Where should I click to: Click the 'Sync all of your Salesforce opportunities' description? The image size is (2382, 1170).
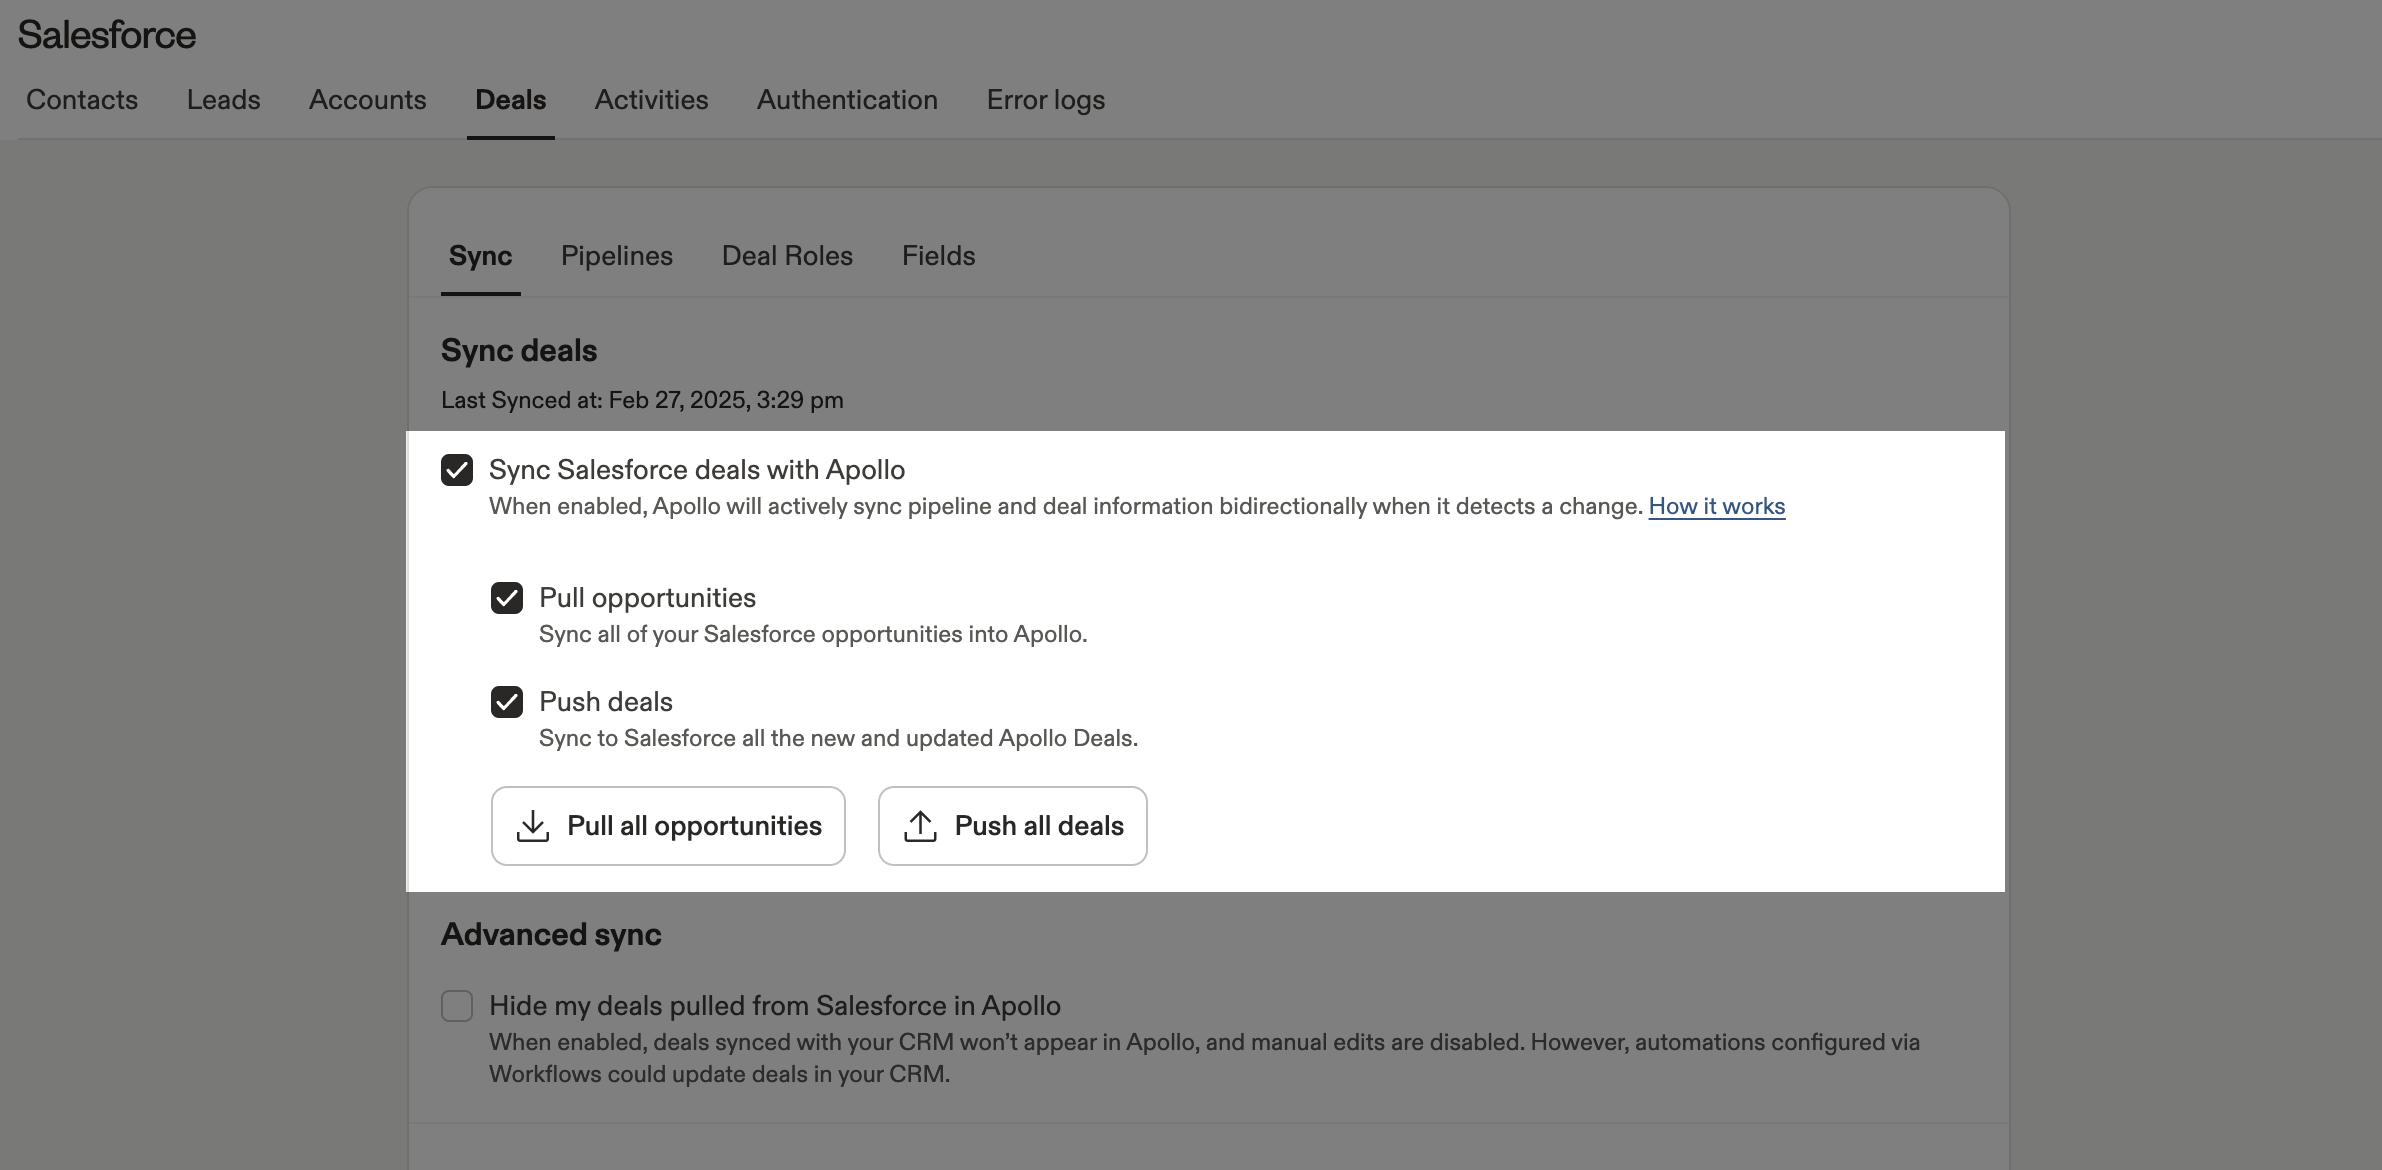813,634
